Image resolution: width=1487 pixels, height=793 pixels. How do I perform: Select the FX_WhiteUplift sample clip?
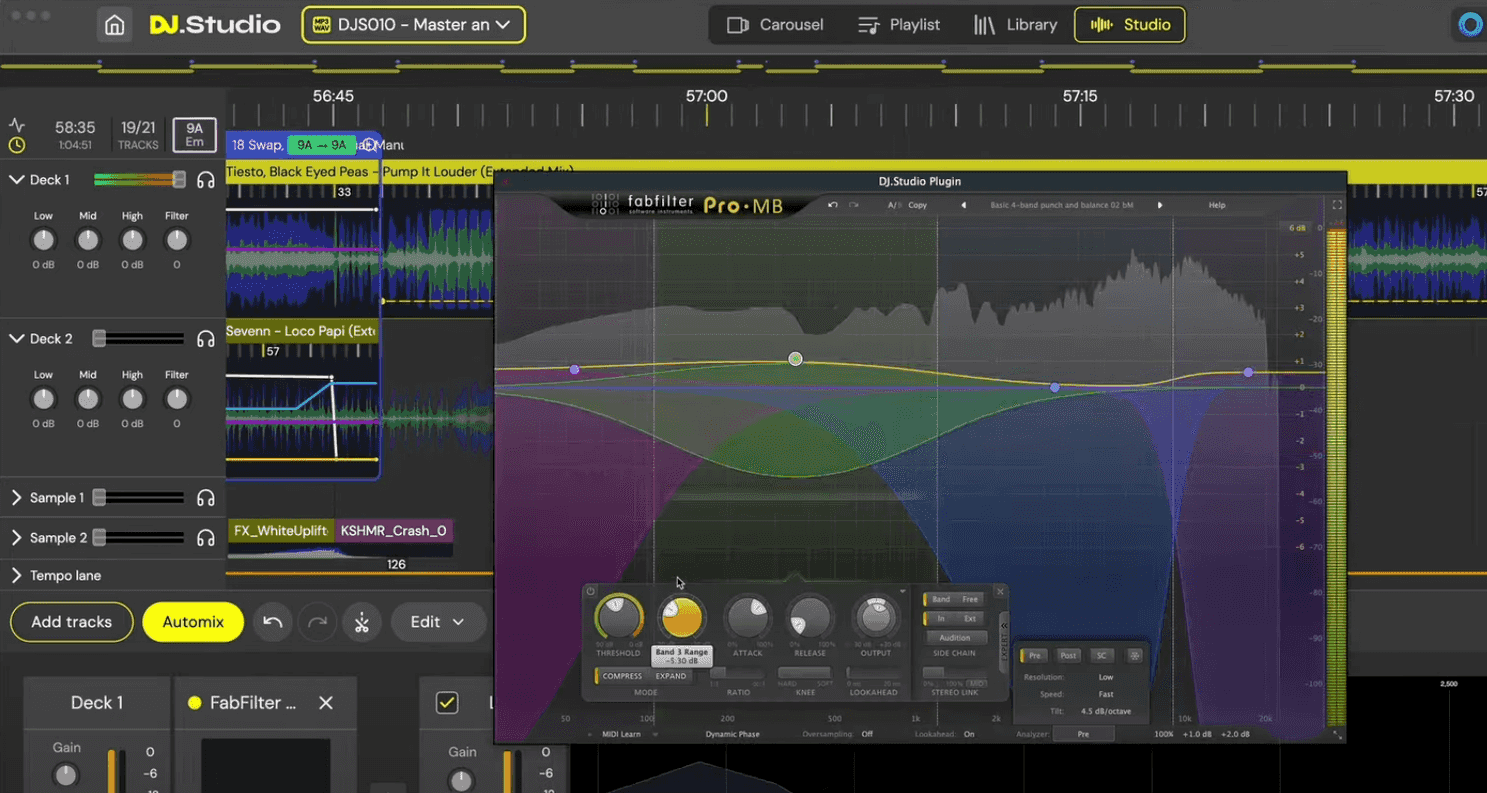[281, 531]
